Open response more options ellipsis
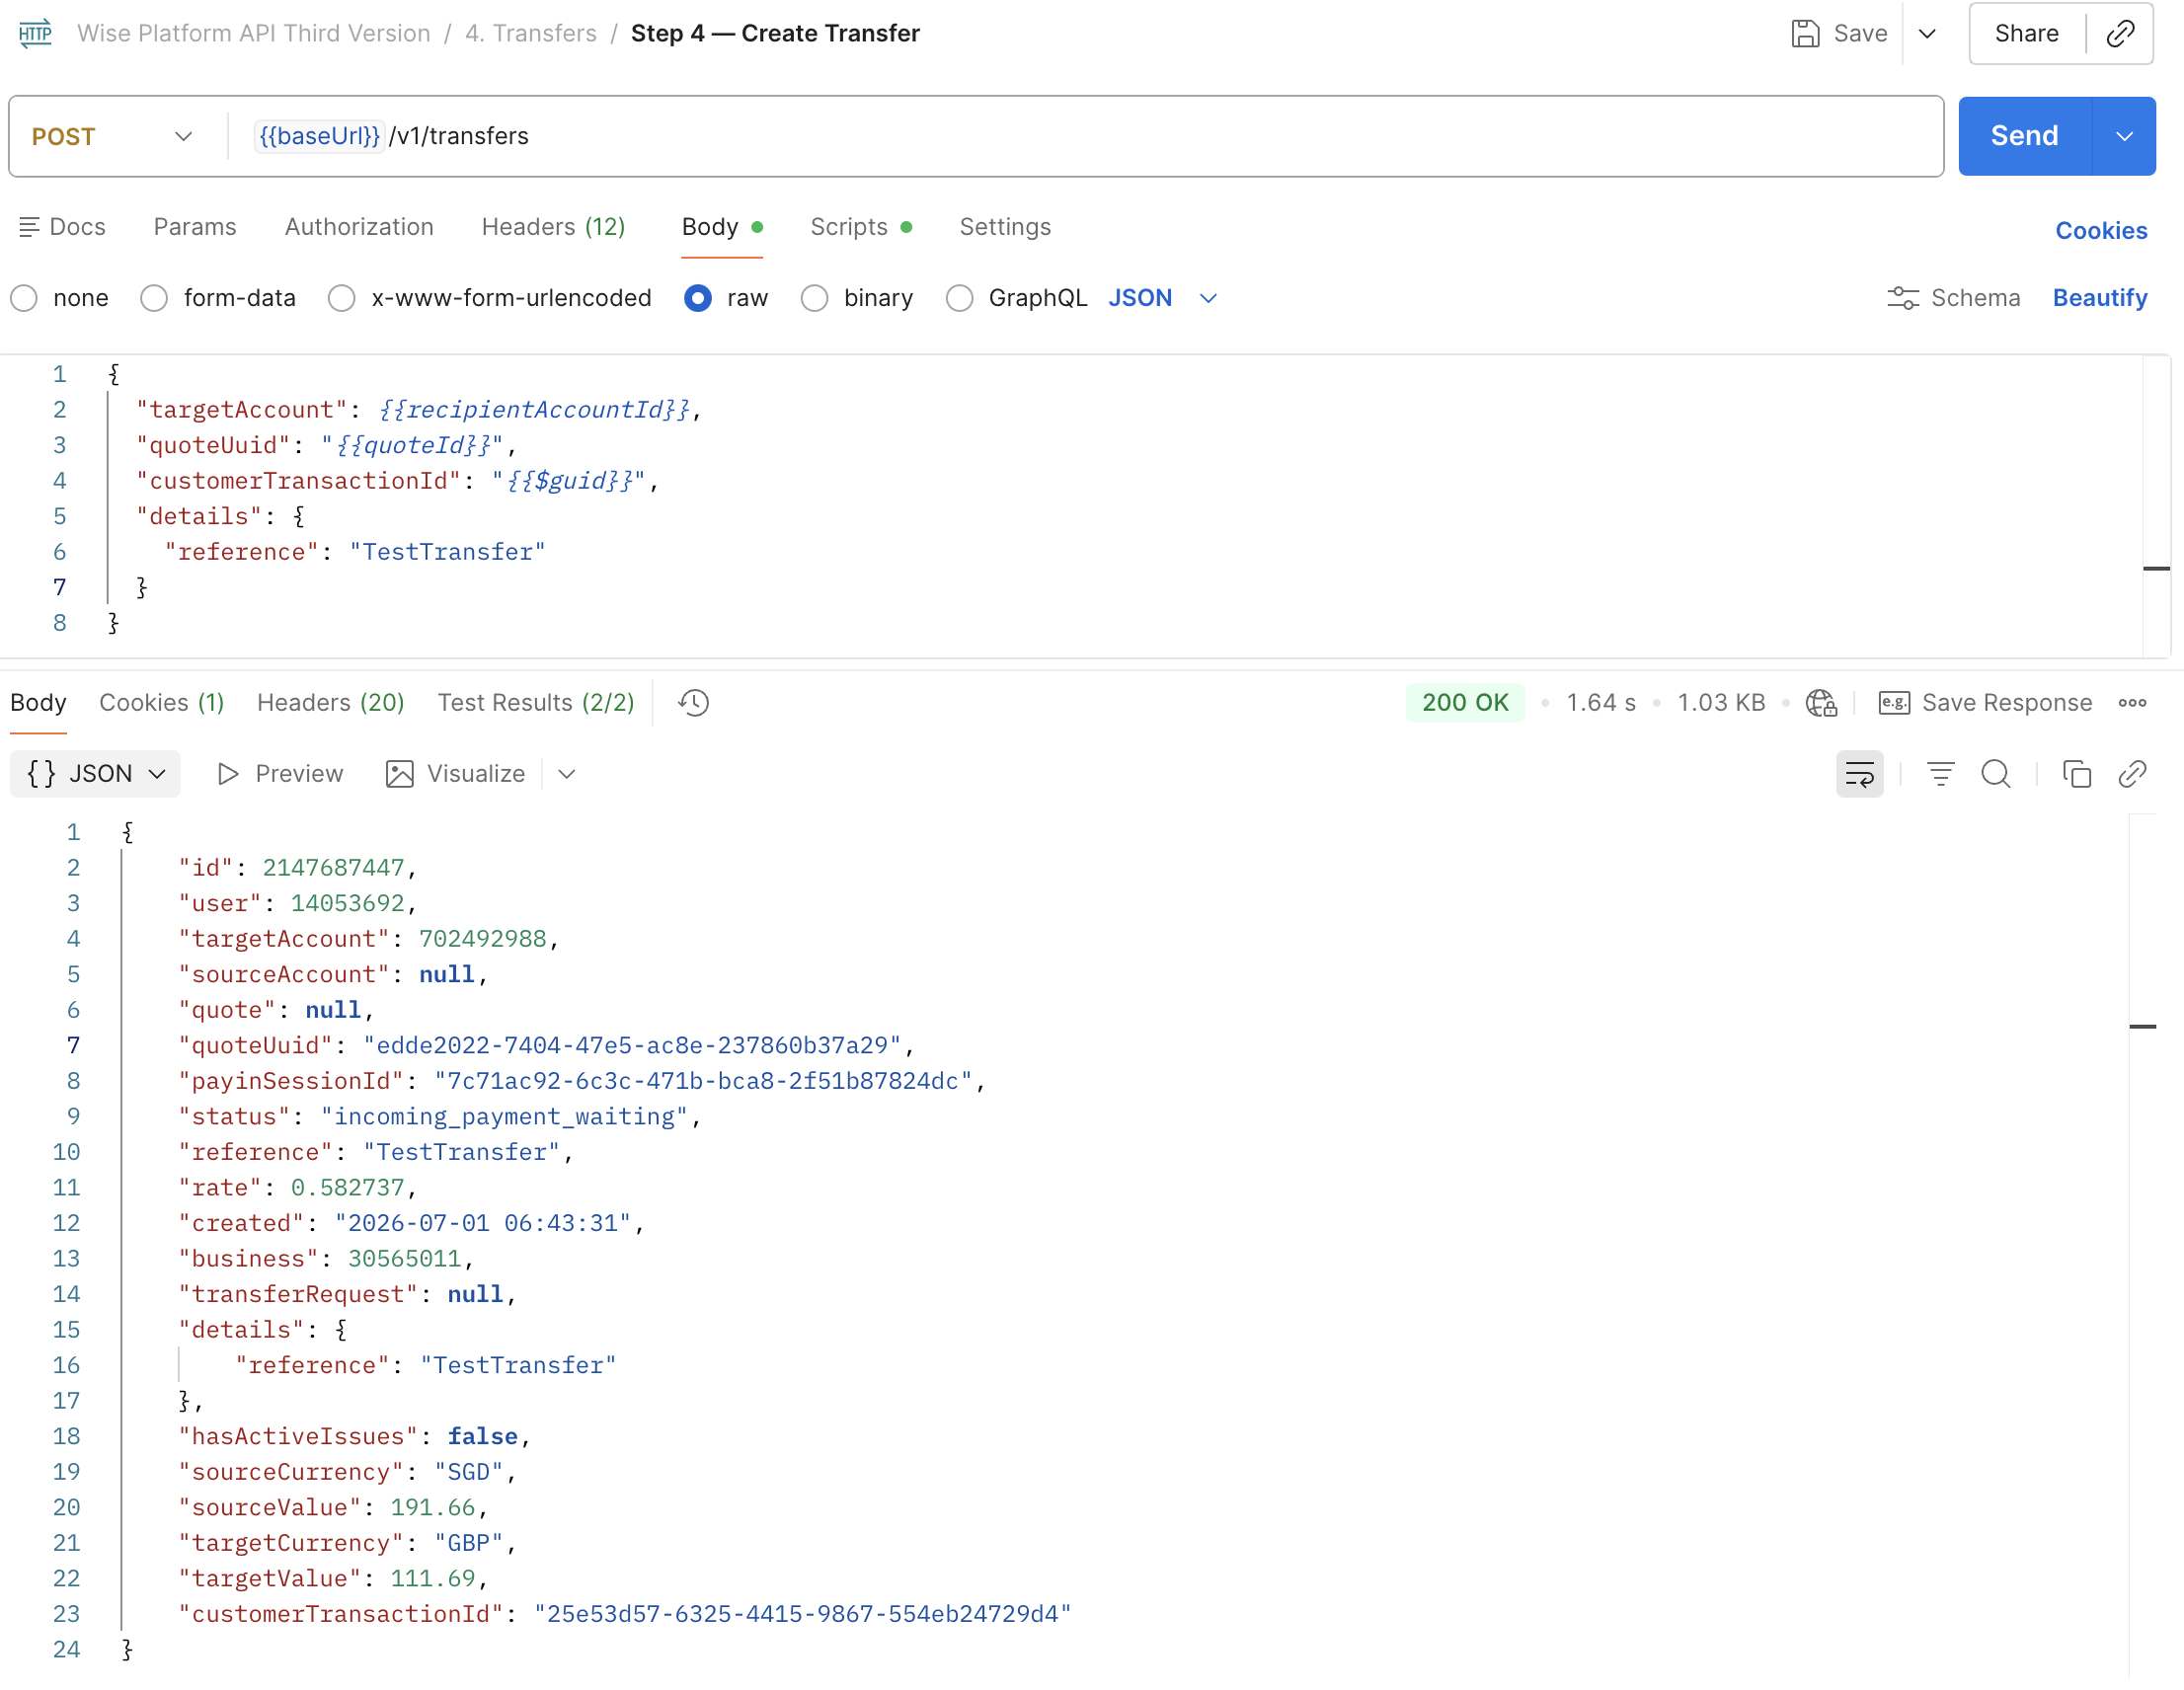Image resolution: width=2184 pixels, height=1690 pixels. click(2132, 703)
